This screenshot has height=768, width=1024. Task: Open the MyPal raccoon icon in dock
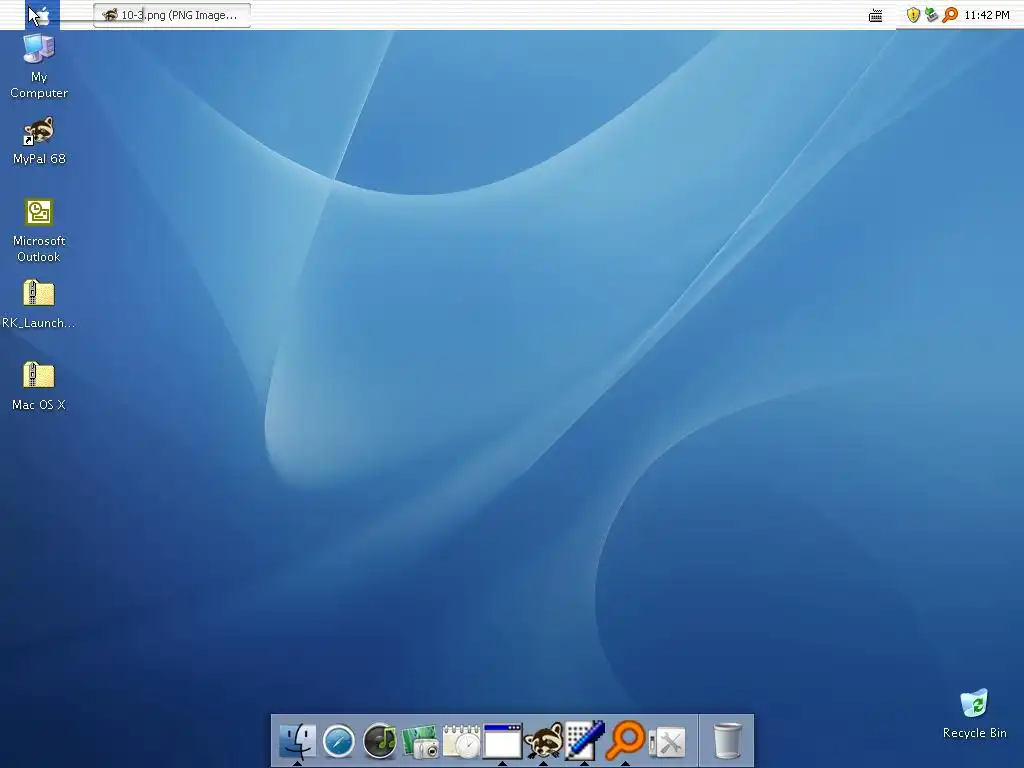[543, 741]
